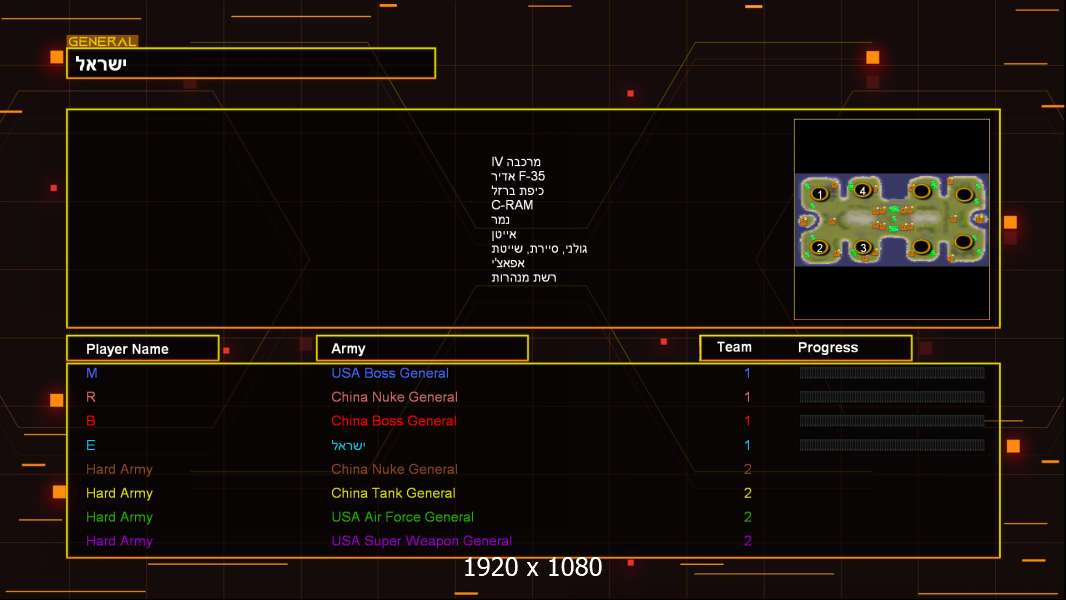Open the battlefield map thumbnail
The height and width of the screenshot is (600, 1066).
click(892, 219)
